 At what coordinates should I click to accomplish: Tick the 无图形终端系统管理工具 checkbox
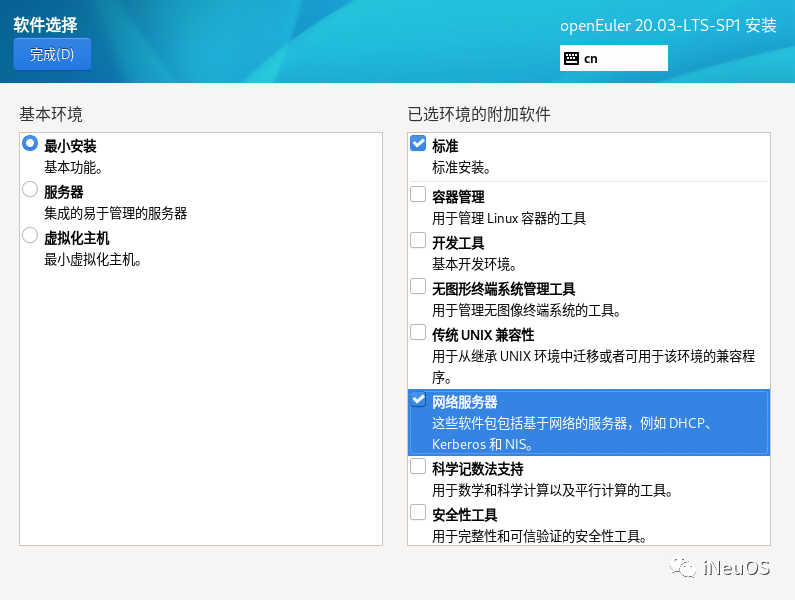[418, 287]
